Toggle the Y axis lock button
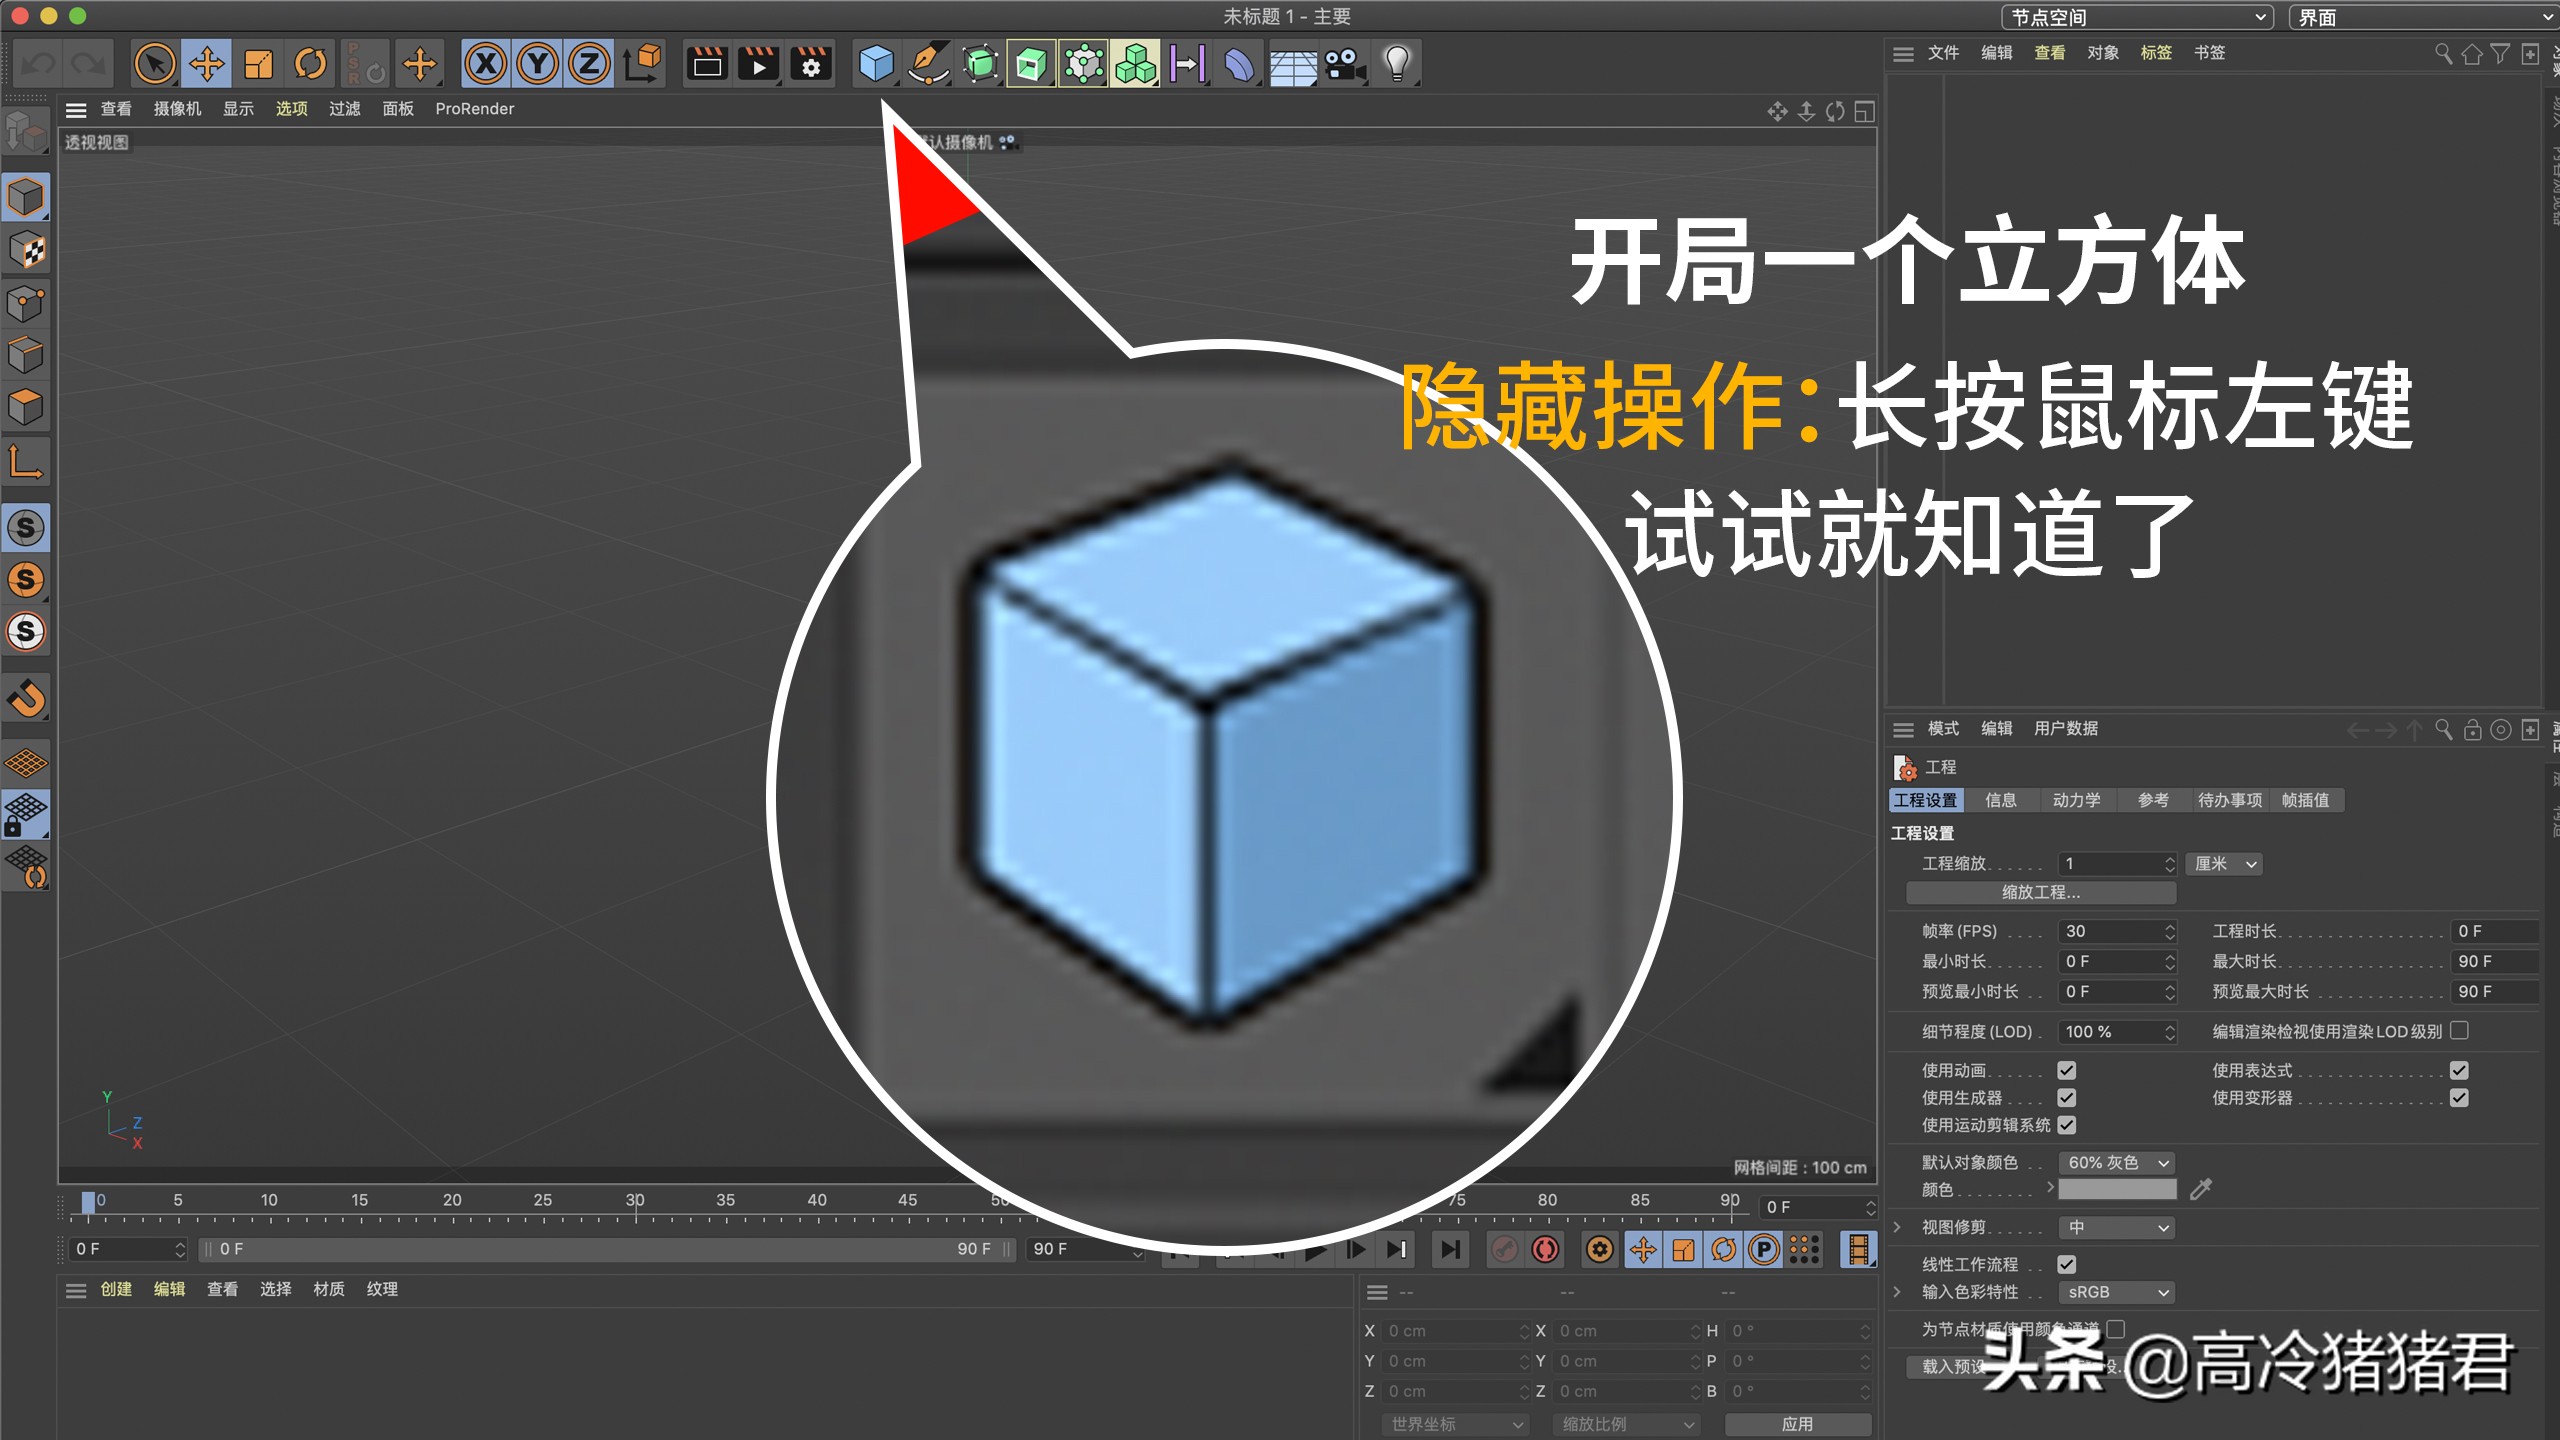 click(x=538, y=63)
